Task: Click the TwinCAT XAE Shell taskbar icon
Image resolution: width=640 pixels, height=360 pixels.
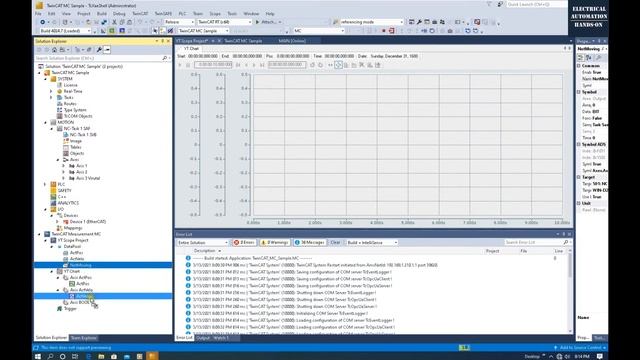Action: coord(152,356)
